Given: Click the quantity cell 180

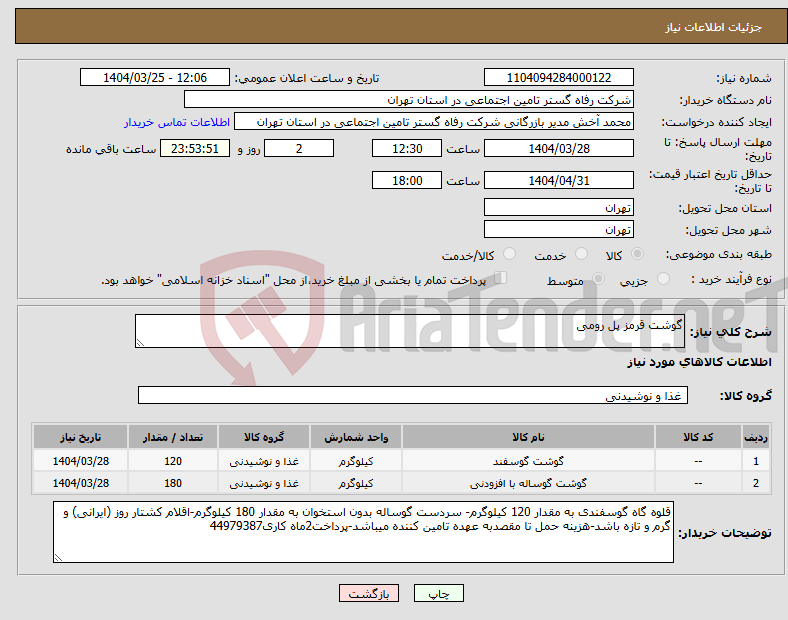Looking at the screenshot, I should 173,483.
